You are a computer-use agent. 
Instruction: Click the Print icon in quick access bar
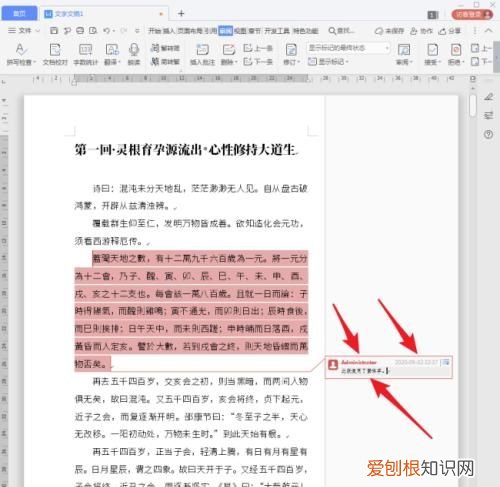[x=80, y=31]
